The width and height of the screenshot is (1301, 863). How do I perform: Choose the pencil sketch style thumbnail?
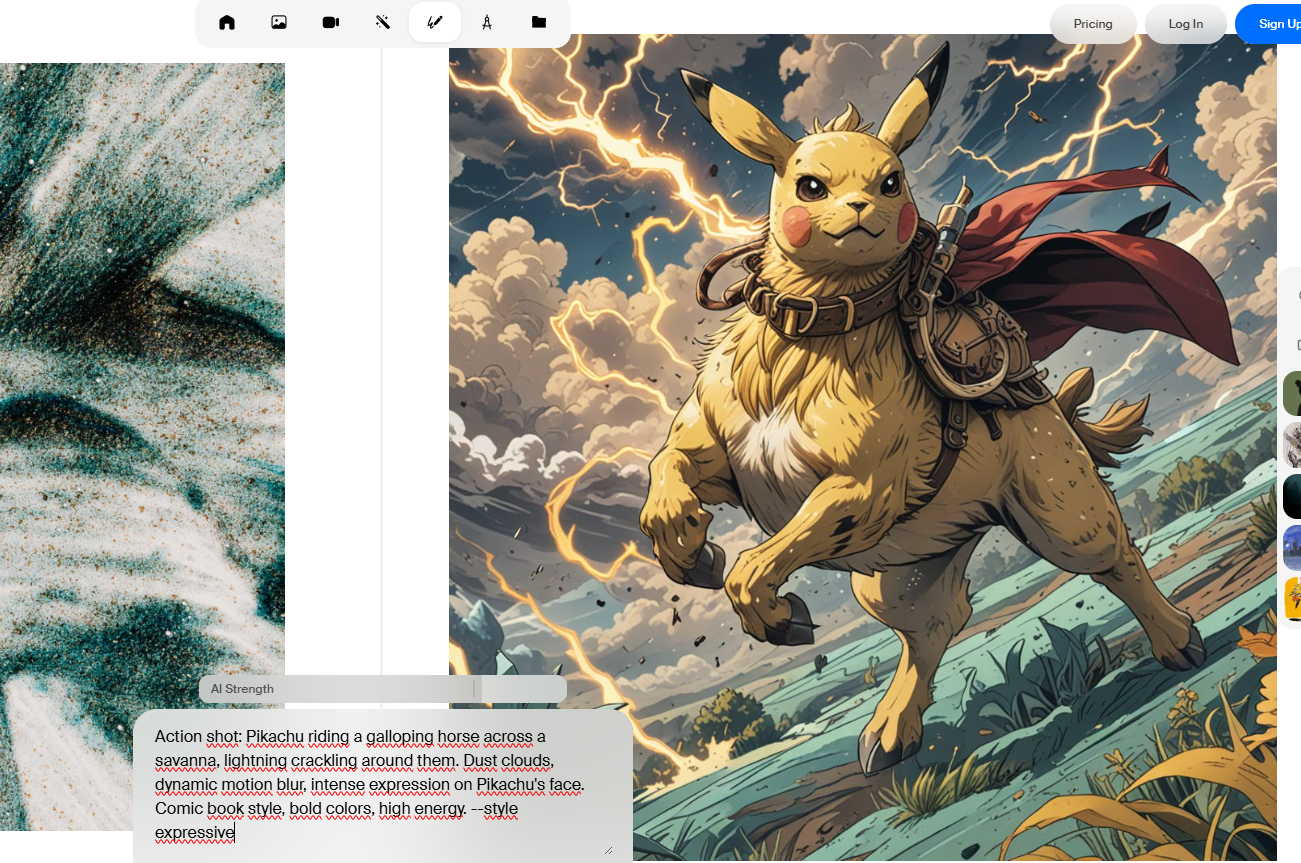point(1292,445)
